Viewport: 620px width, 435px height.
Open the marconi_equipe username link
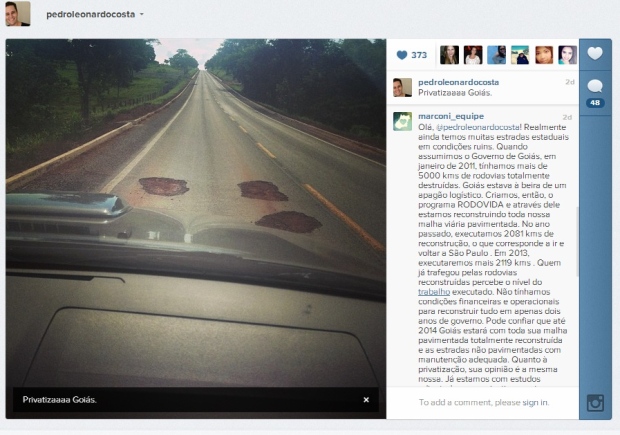451,116
